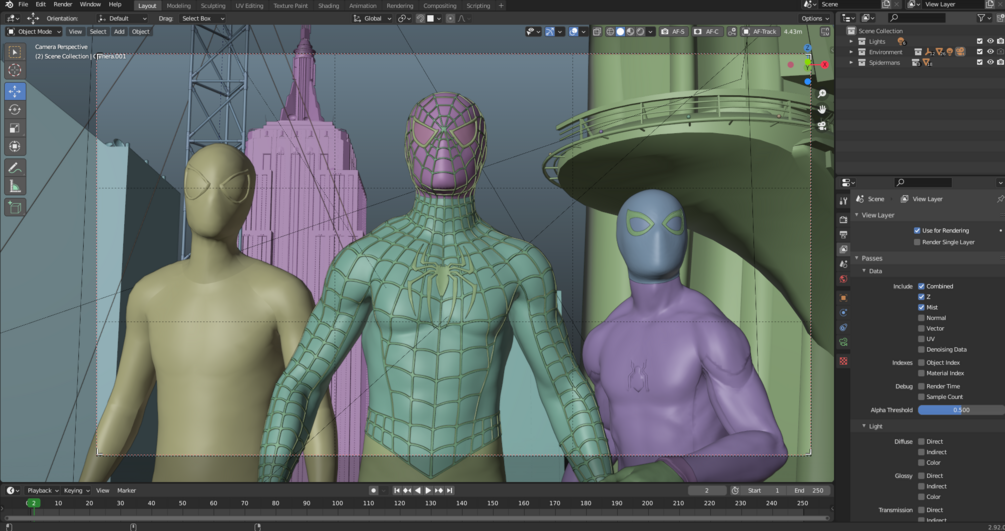Open the Object Mode dropdown
This screenshot has height=531, width=1005.
(35, 32)
